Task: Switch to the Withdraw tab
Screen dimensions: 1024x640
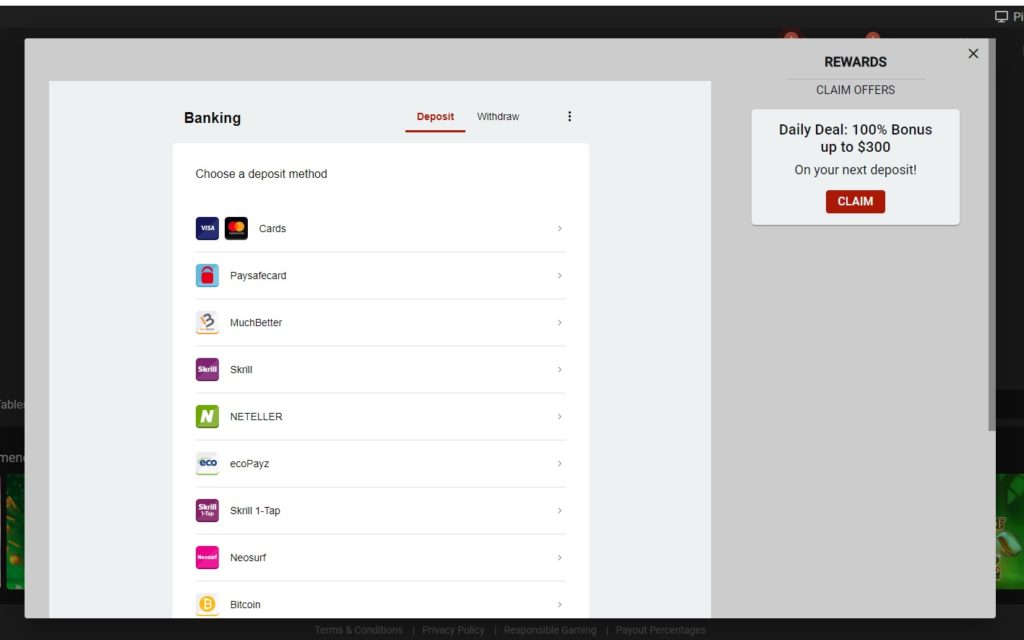Action: (498, 117)
